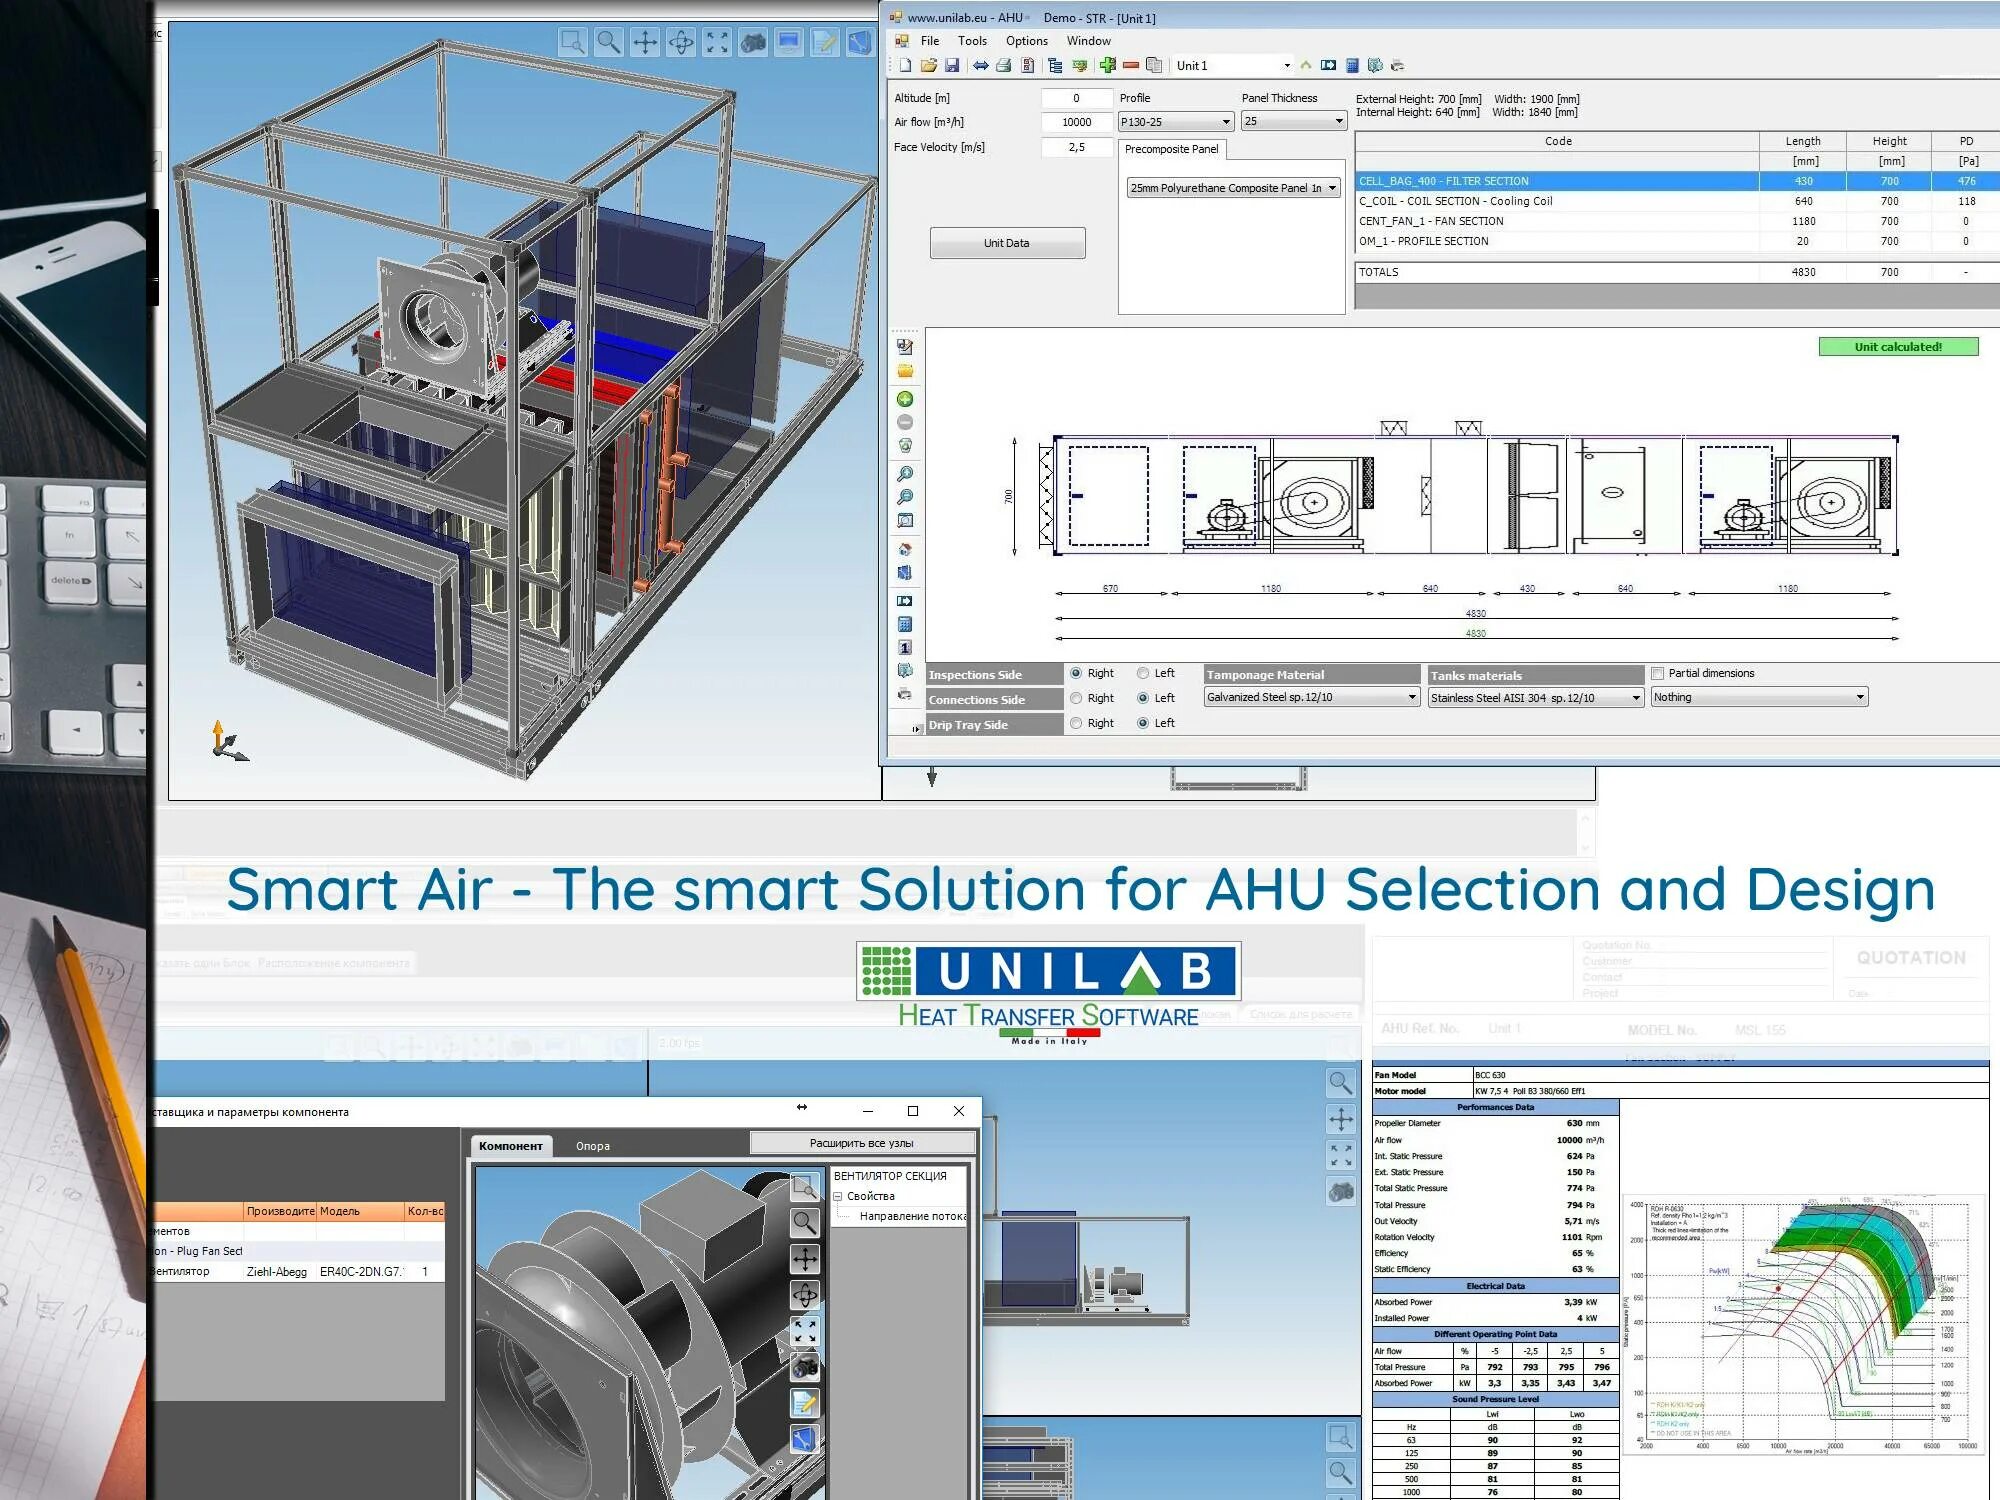
Task: Click the red minus remove unit icon
Action: [x=1131, y=66]
